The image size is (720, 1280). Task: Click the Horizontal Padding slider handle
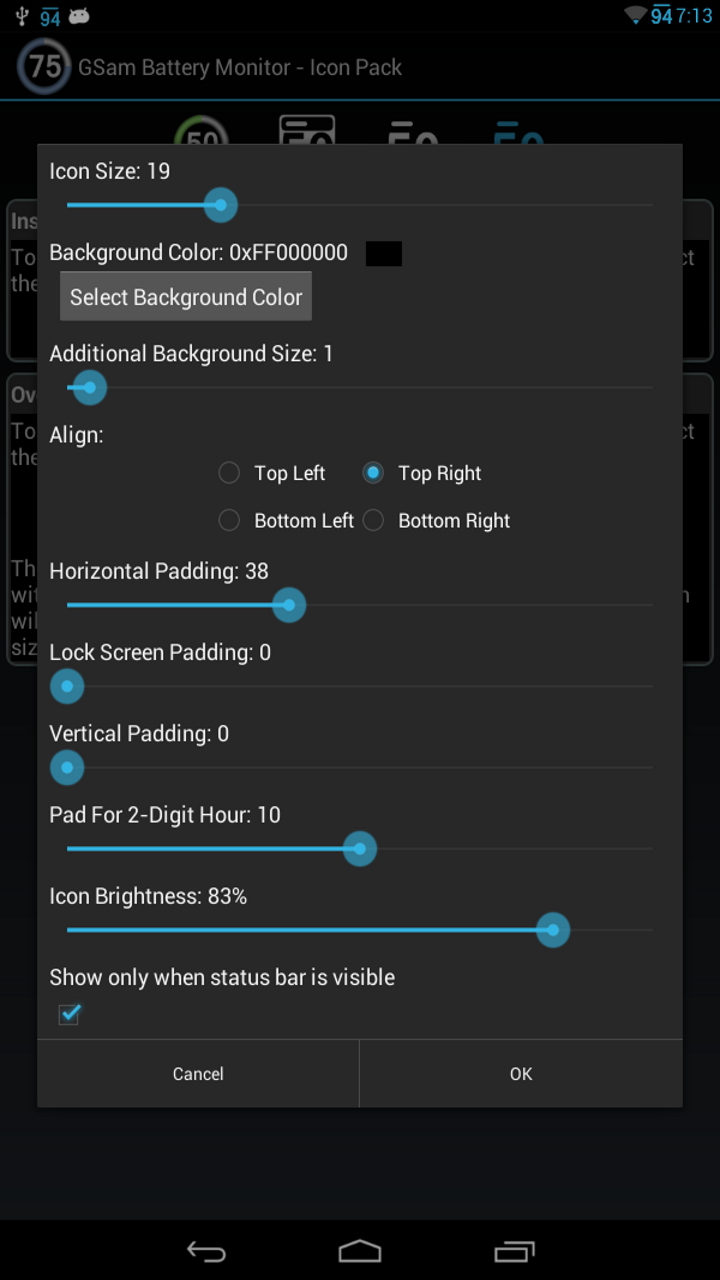[x=289, y=605]
